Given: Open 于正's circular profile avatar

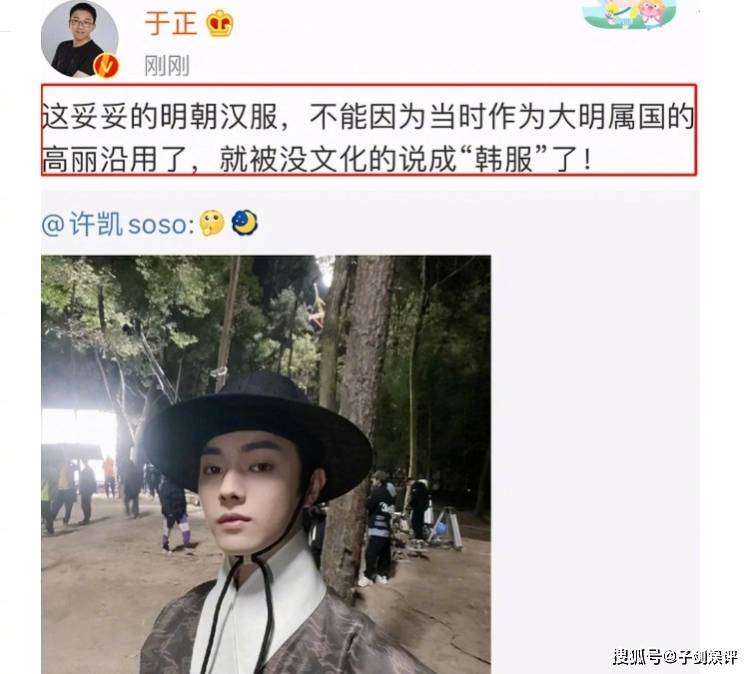Looking at the screenshot, I should point(79,39).
